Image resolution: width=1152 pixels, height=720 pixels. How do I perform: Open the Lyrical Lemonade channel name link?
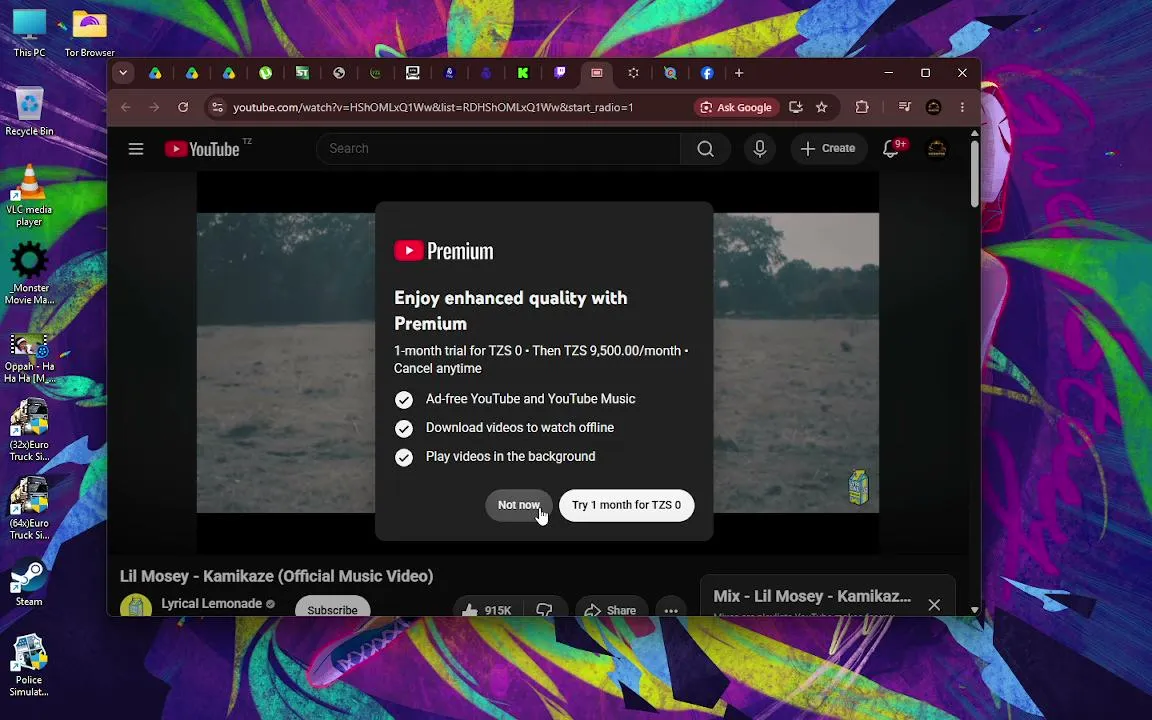(212, 604)
